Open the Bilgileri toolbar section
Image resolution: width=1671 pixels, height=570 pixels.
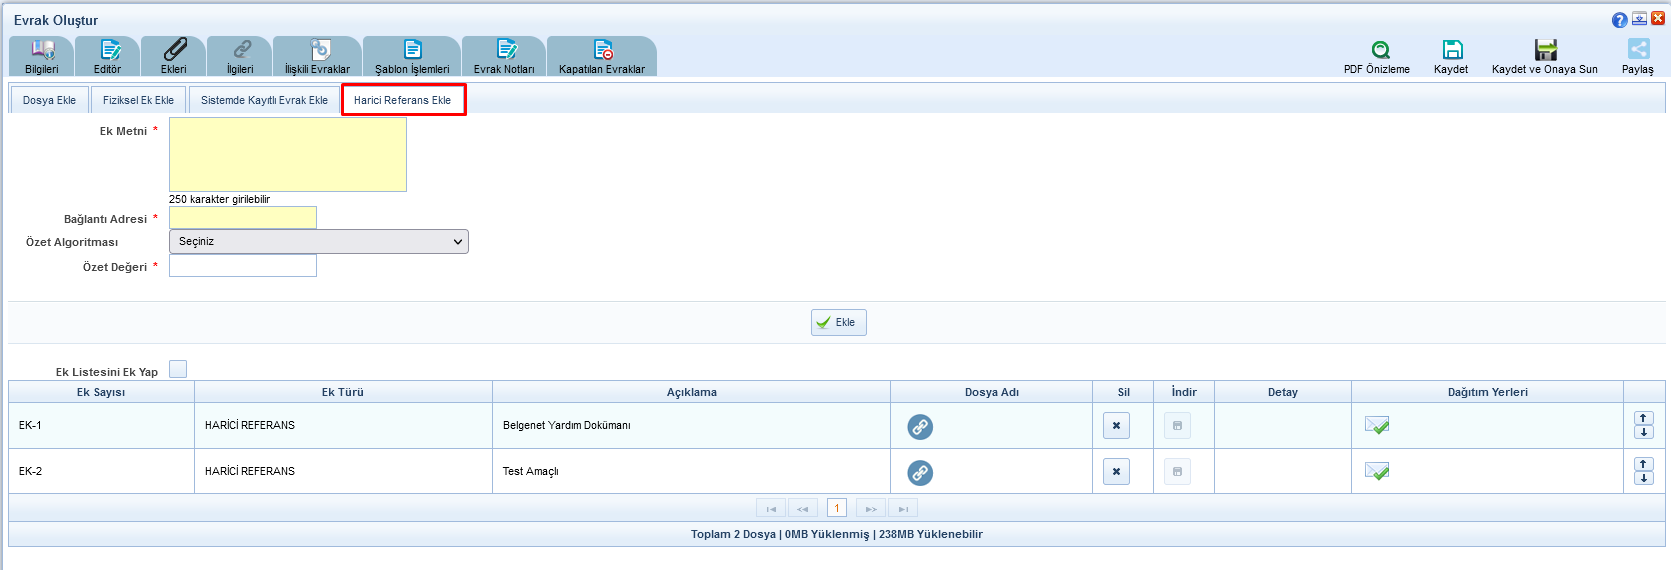(42, 56)
